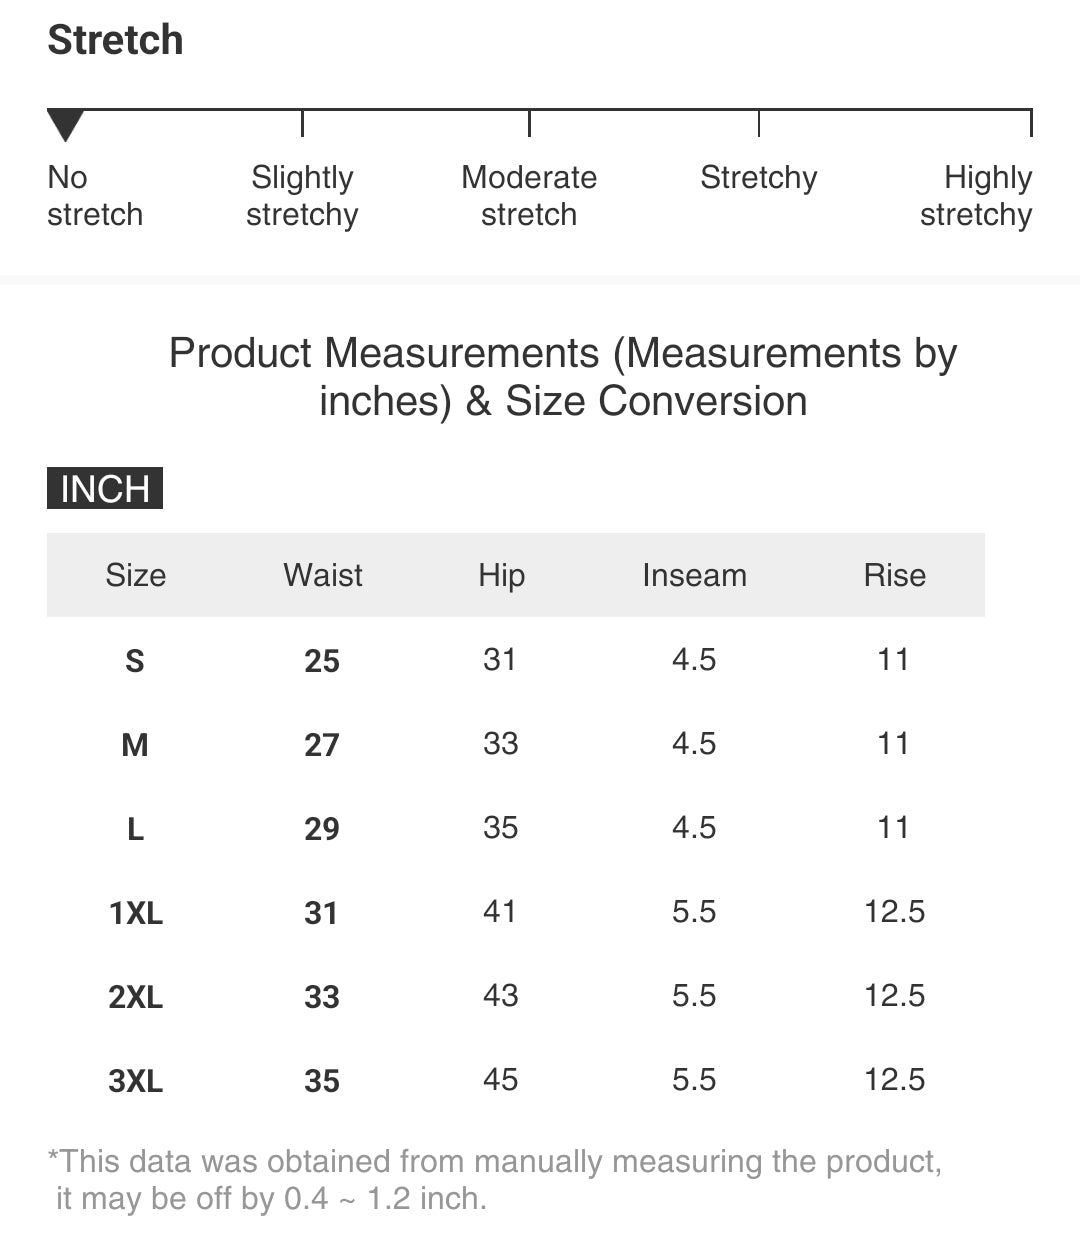Viewport: 1080px width, 1259px height.
Task: Select the size L row label
Action: tap(135, 829)
